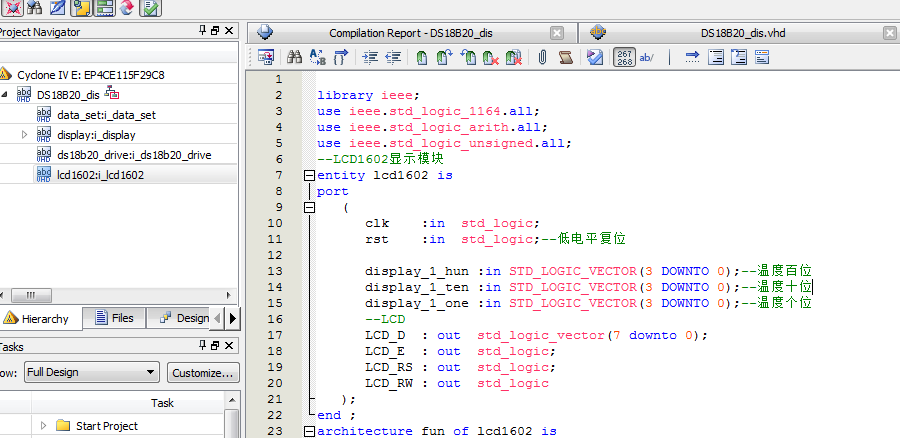
Task: Click the decrease indent toolbar icon
Action: (x=393, y=57)
